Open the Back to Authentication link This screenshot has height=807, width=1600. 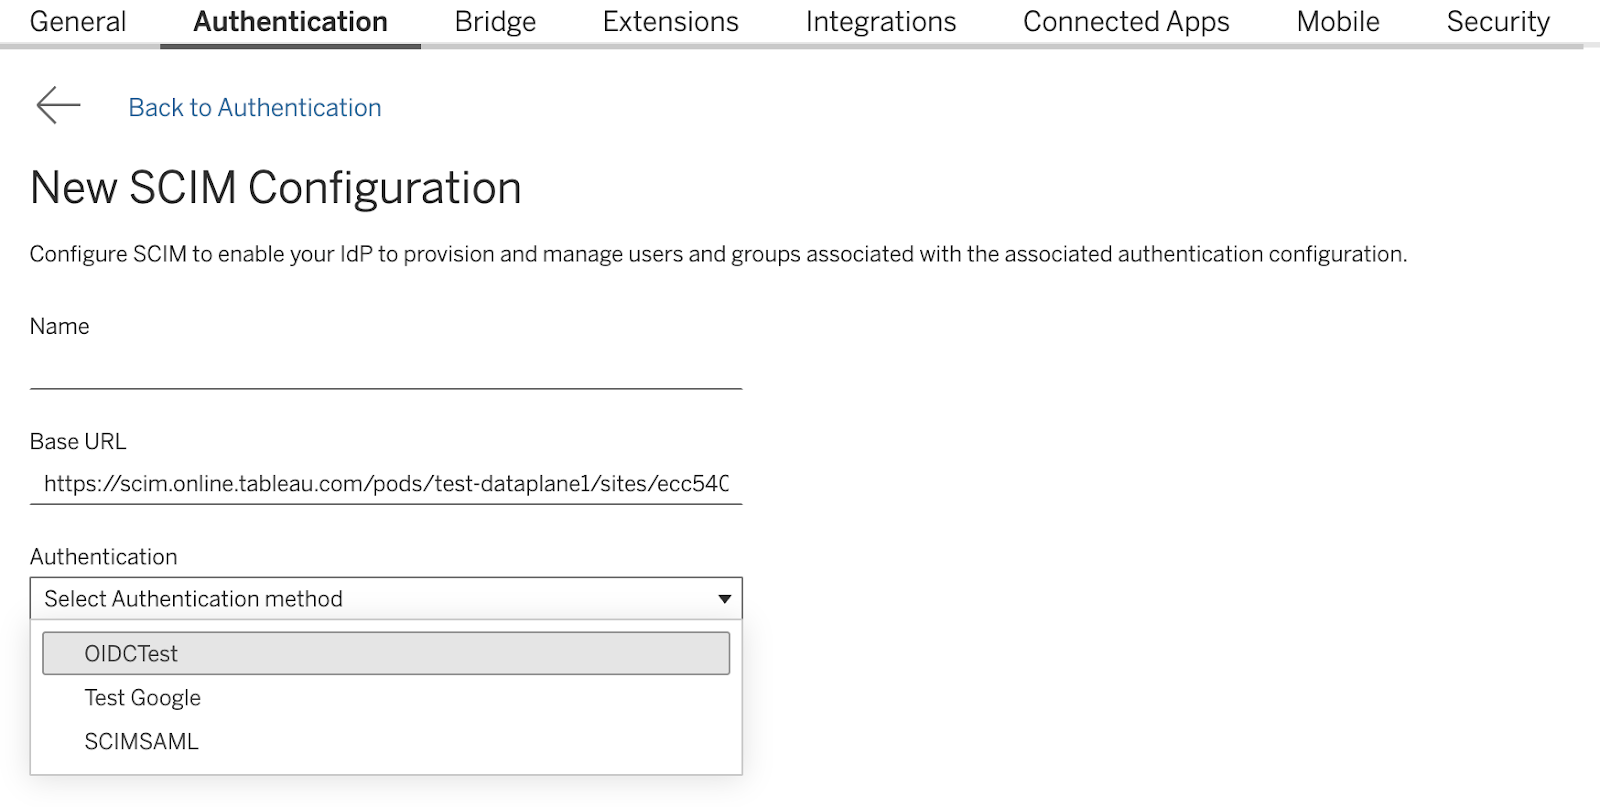pos(254,107)
